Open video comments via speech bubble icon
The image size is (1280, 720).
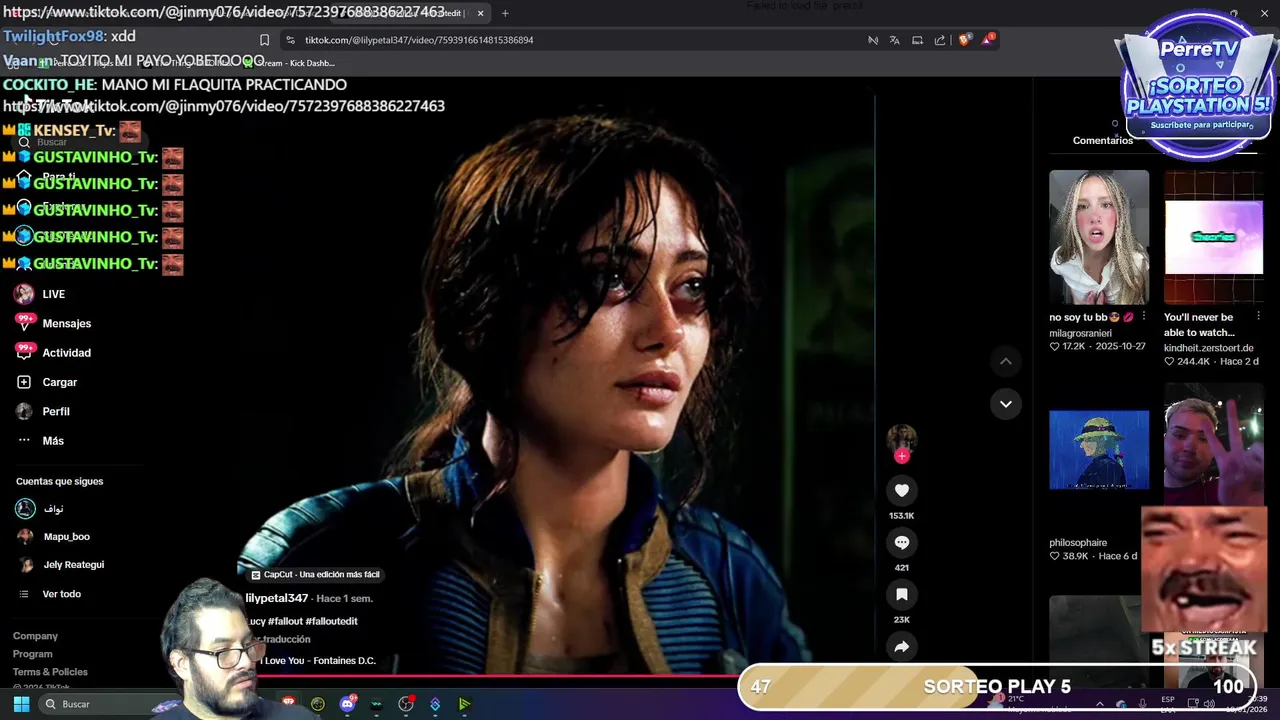[901, 542]
